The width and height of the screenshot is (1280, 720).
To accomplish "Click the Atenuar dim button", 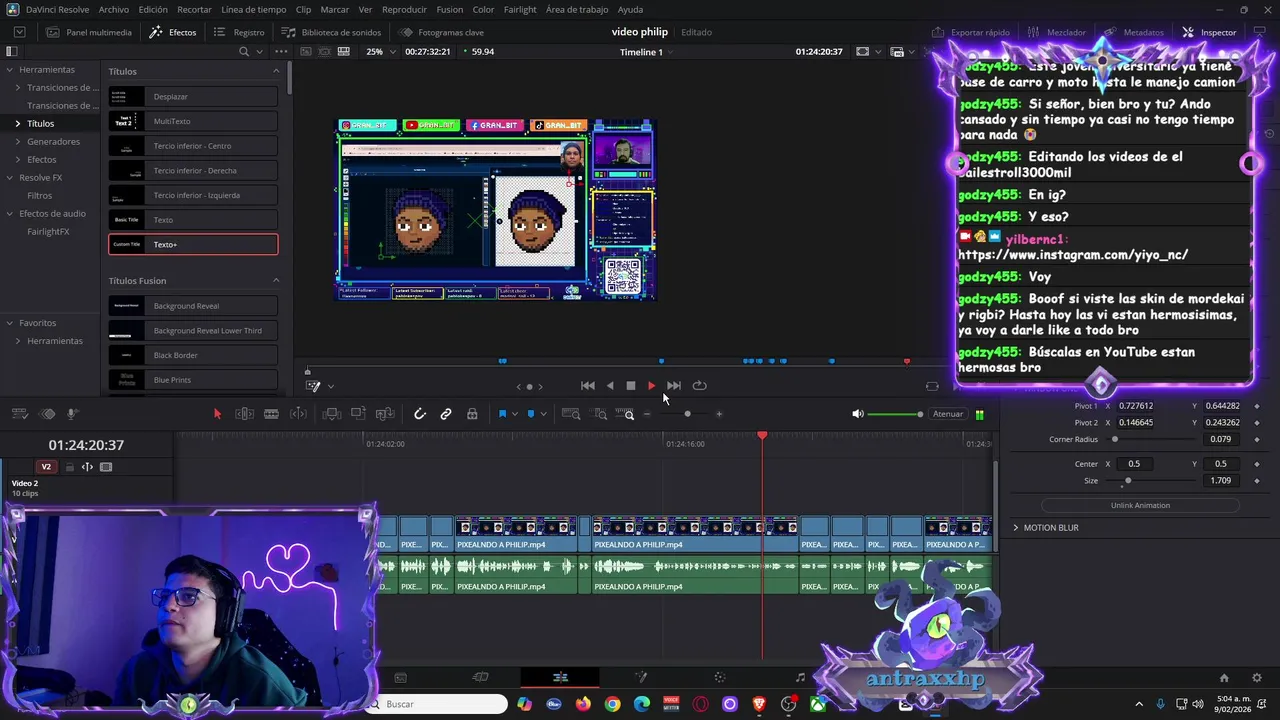I will (x=947, y=414).
